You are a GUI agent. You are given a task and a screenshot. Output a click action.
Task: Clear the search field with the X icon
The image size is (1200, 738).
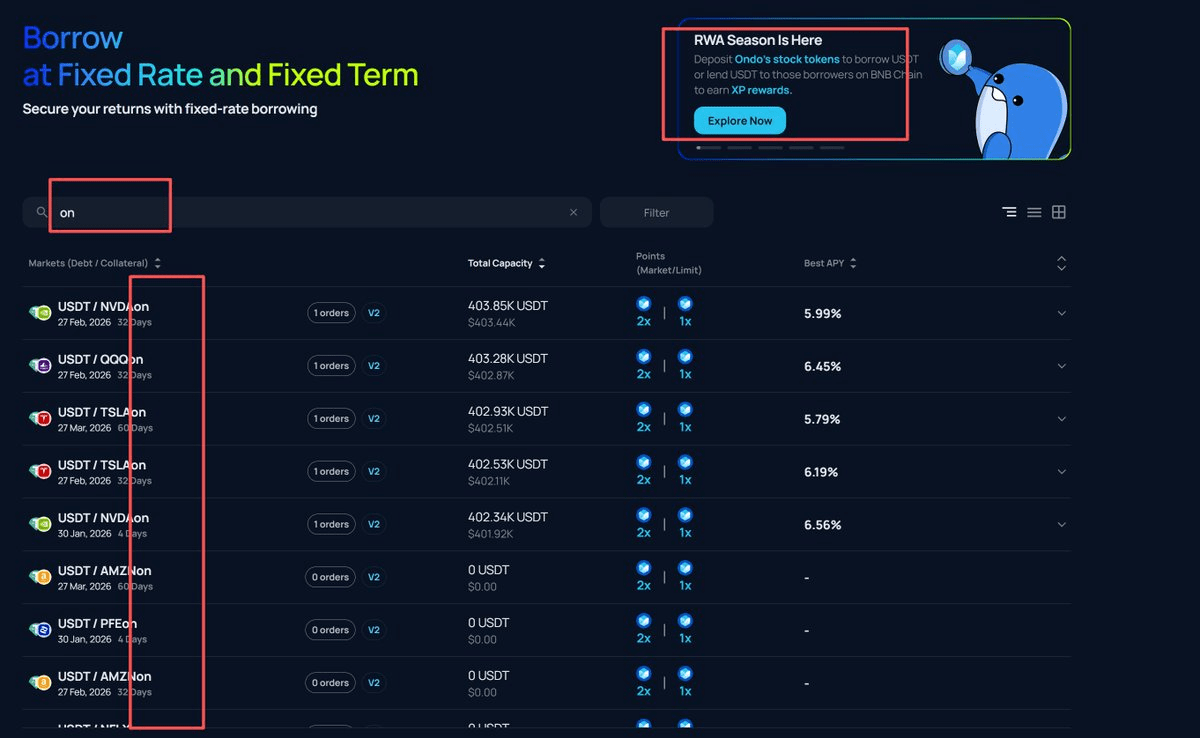[x=574, y=212]
